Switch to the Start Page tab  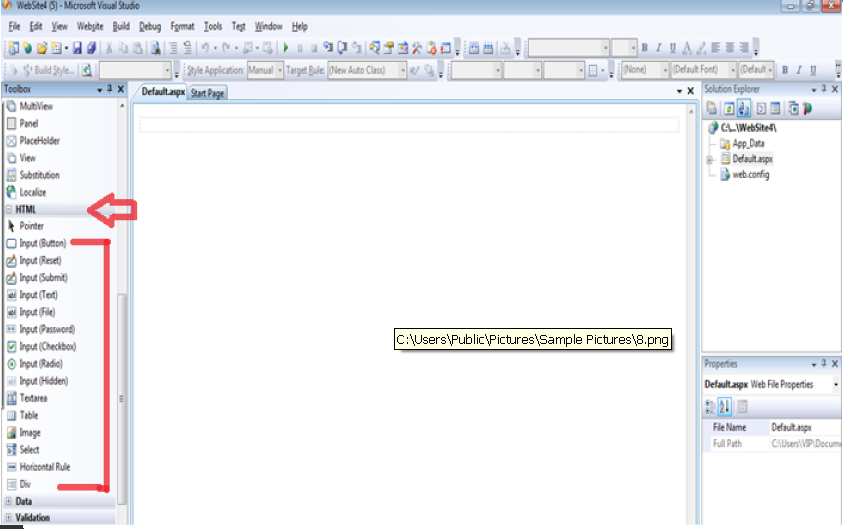pyautogui.click(x=208, y=93)
